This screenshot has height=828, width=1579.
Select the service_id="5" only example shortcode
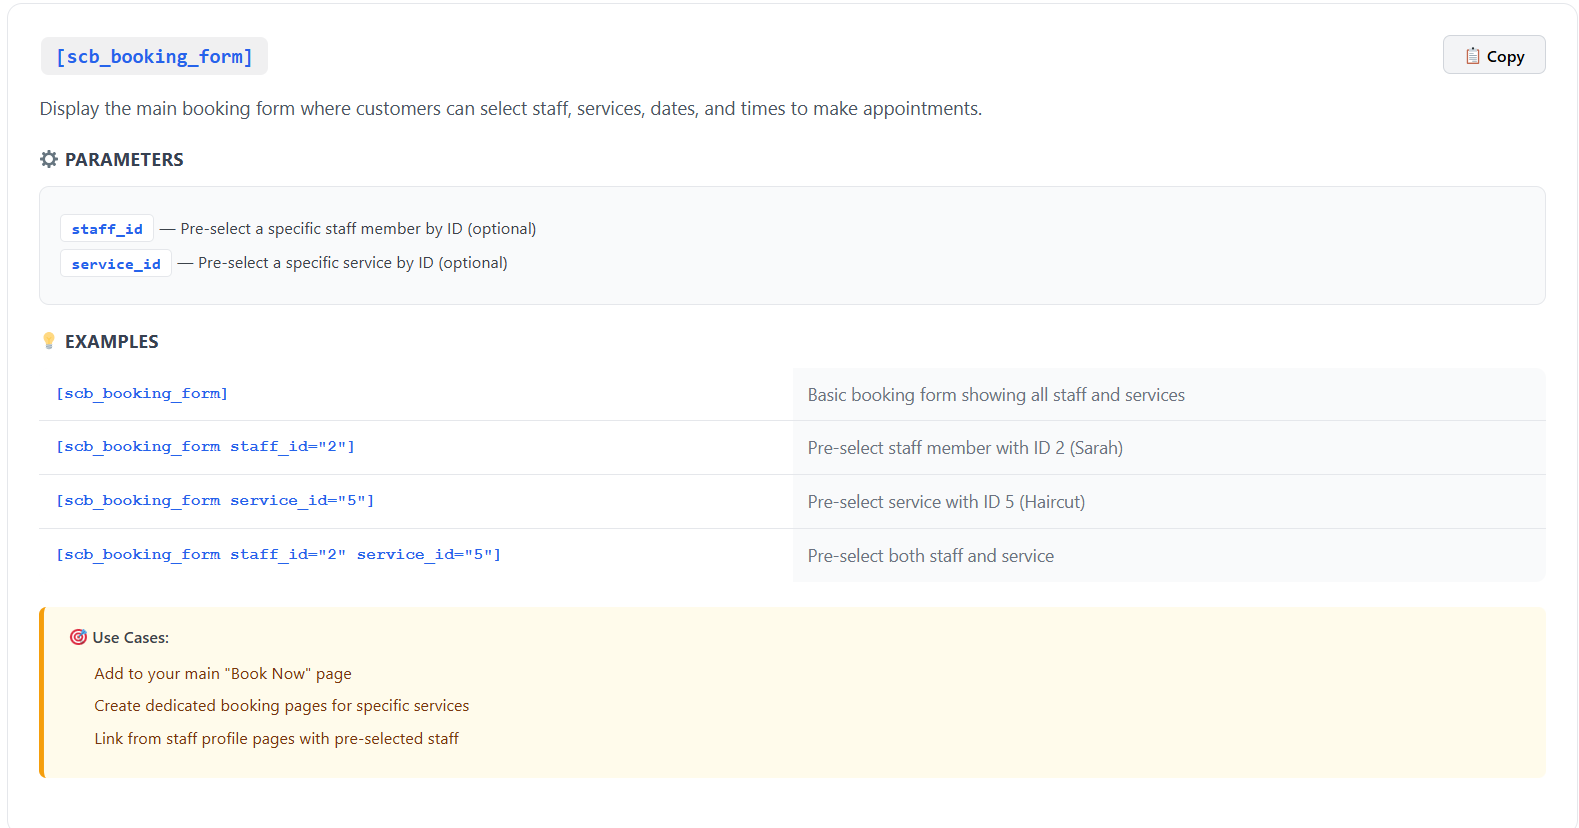point(215,501)
